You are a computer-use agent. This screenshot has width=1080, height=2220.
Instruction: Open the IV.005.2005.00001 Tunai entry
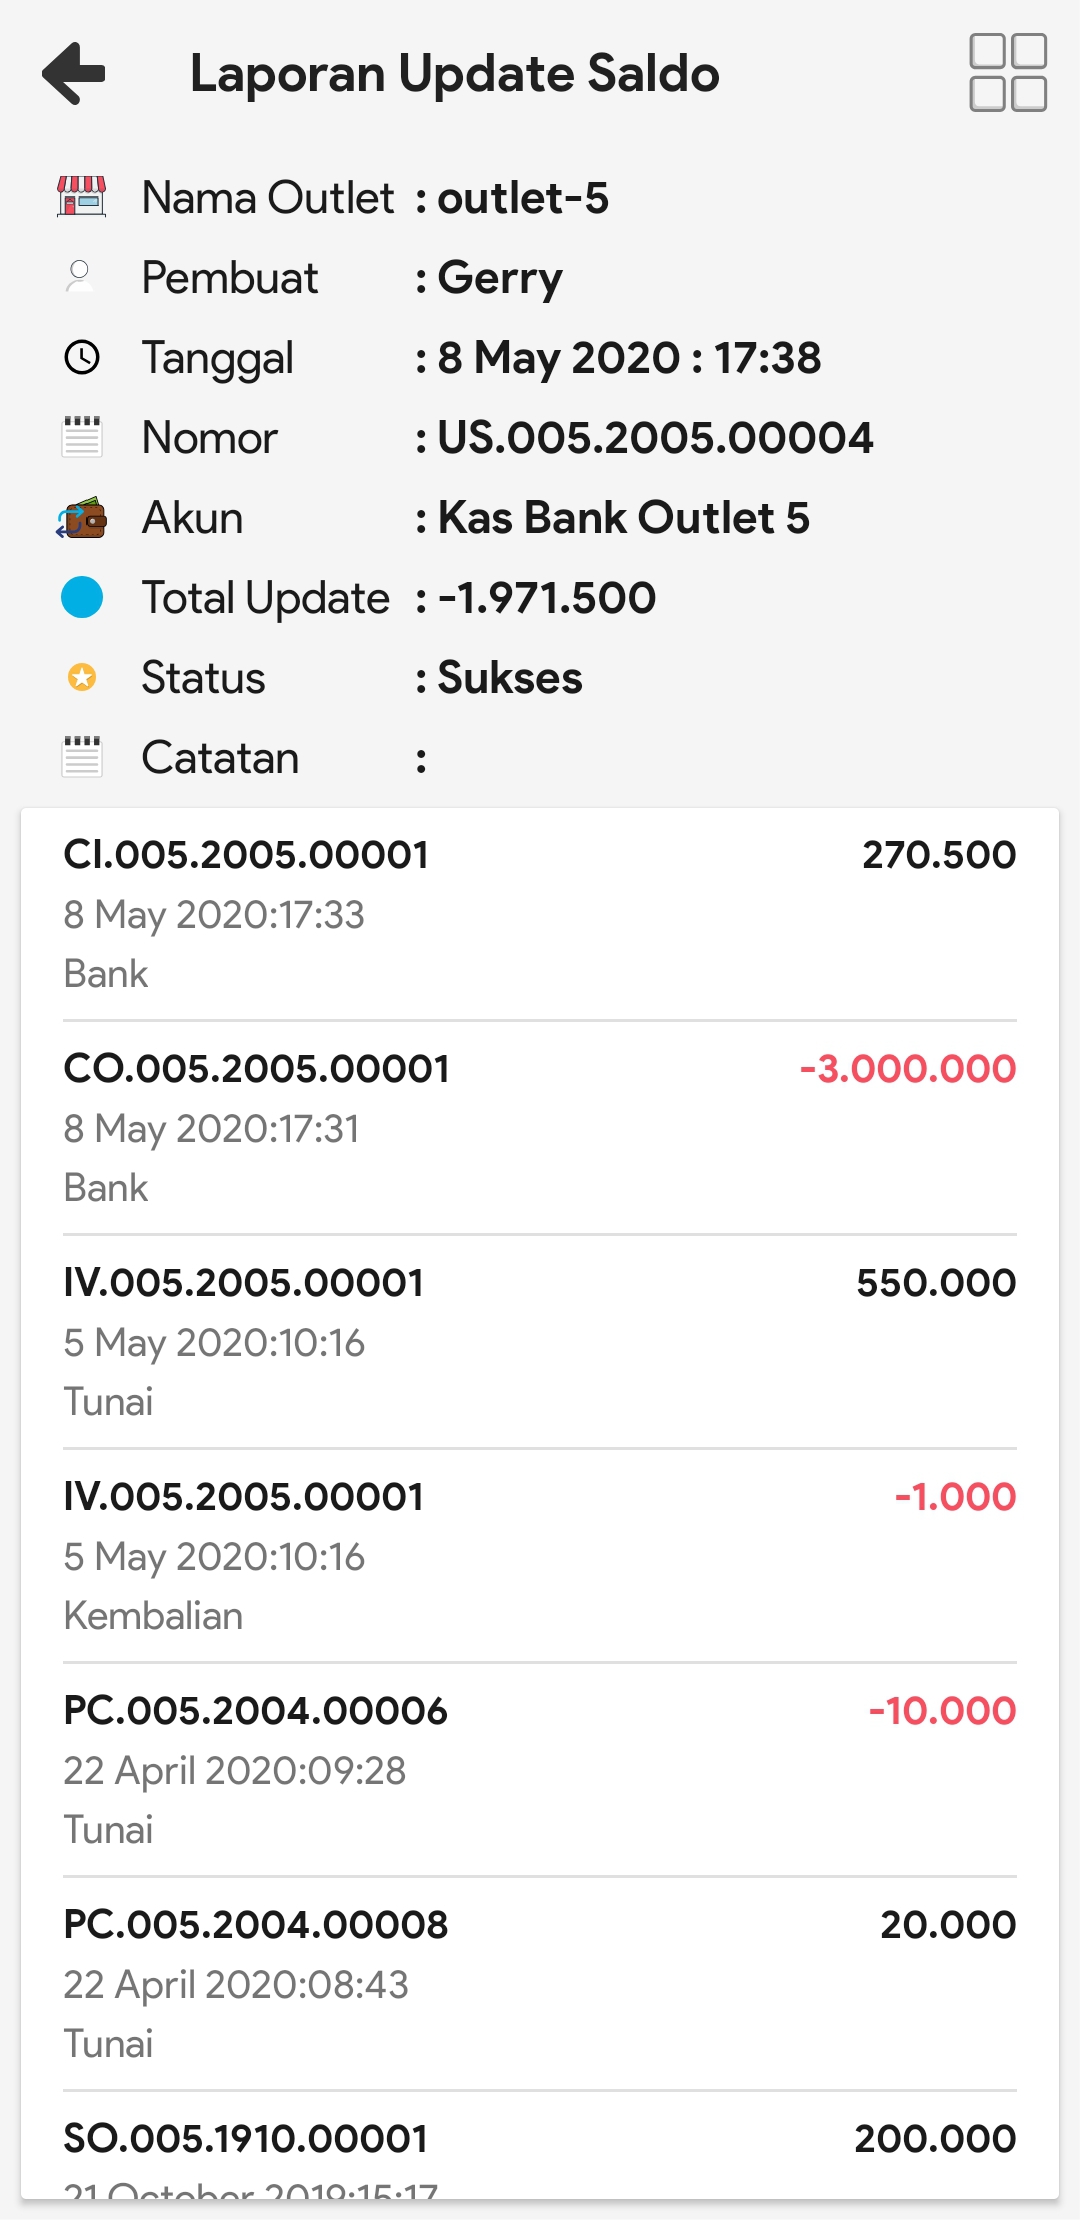pos(540,1341)
